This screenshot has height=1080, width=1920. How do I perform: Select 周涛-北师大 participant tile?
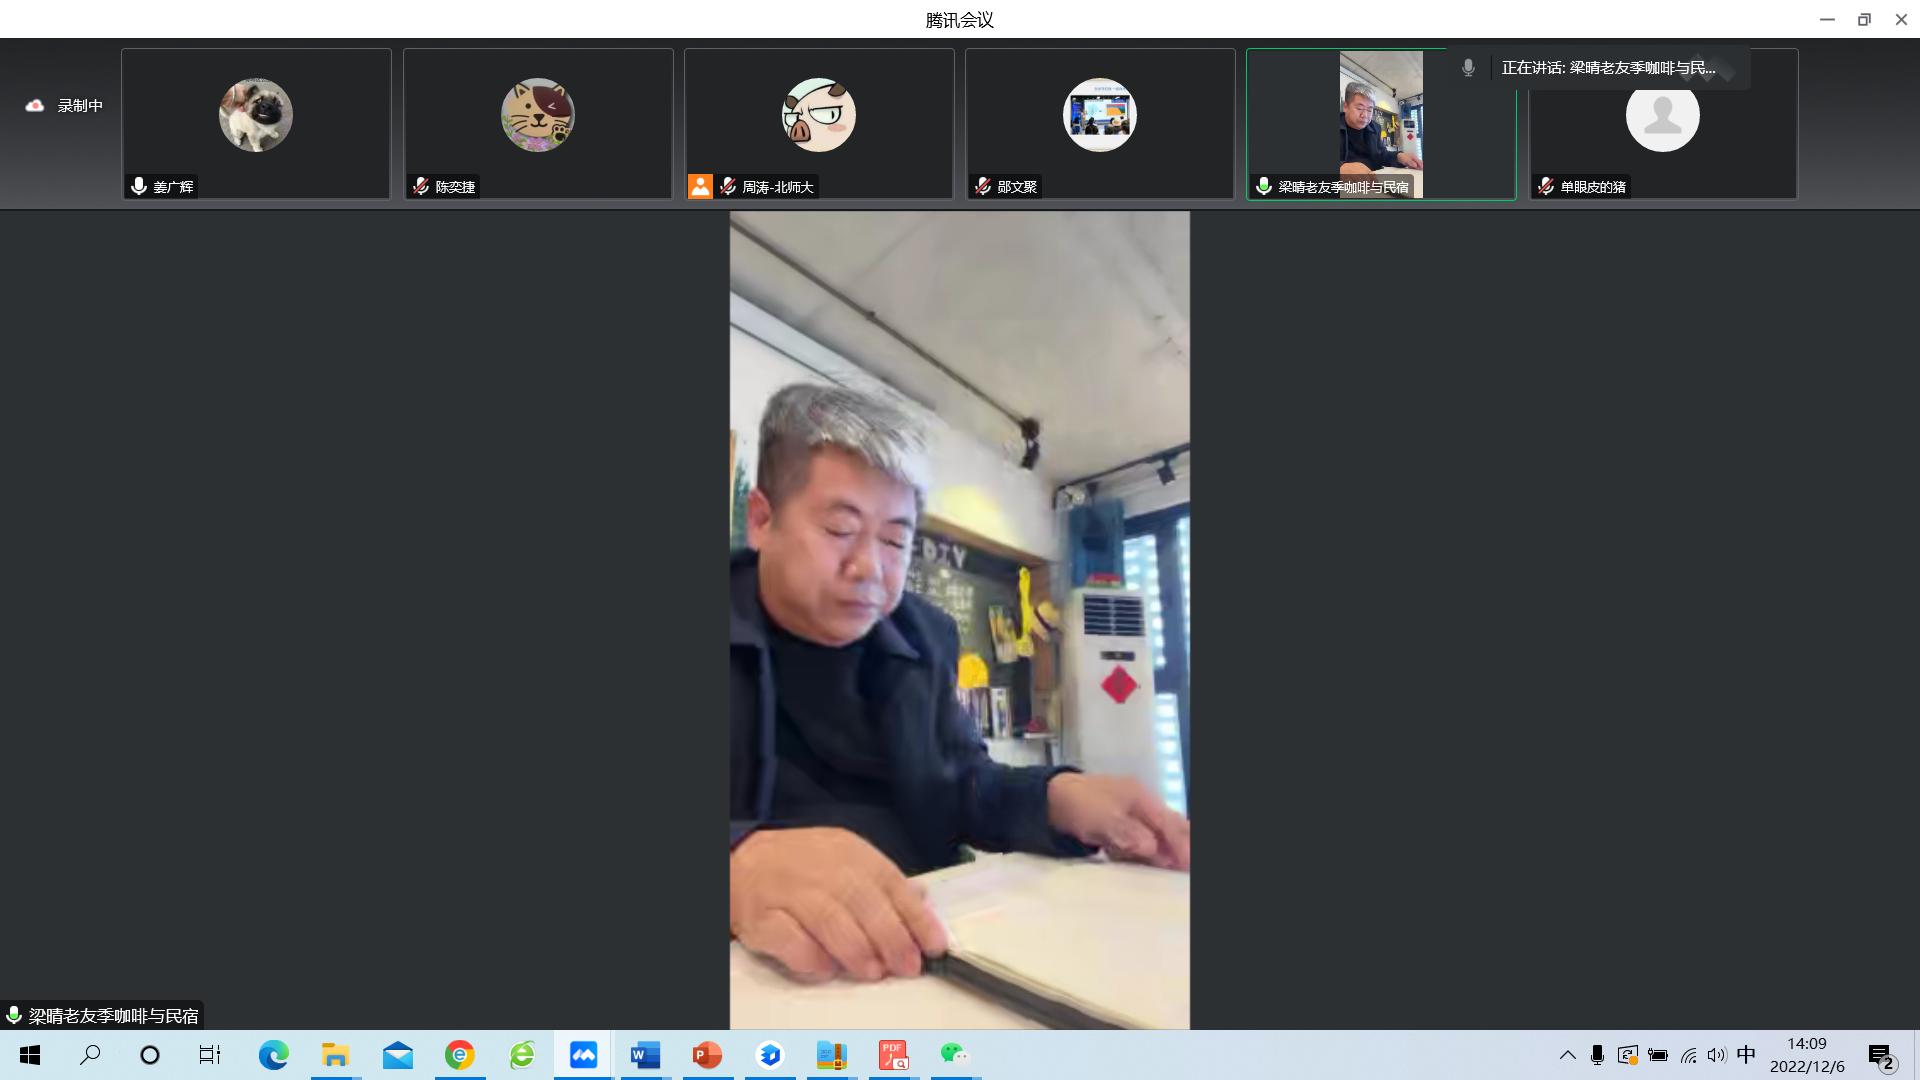tap(819, 124)
